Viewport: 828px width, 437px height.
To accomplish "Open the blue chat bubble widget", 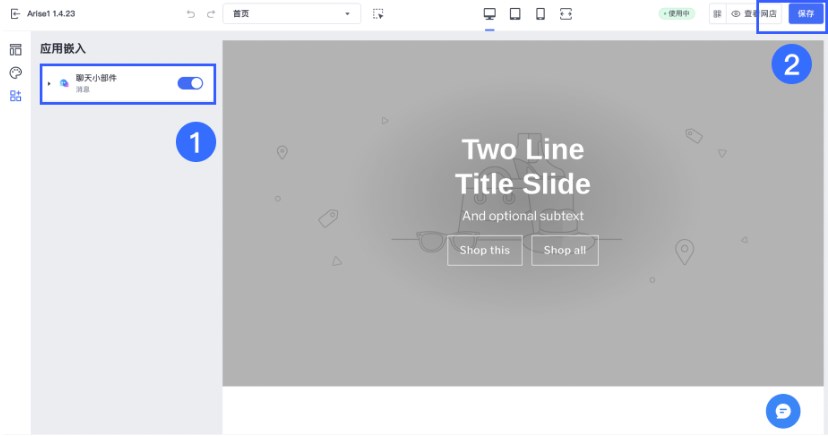I will [783, 411].
